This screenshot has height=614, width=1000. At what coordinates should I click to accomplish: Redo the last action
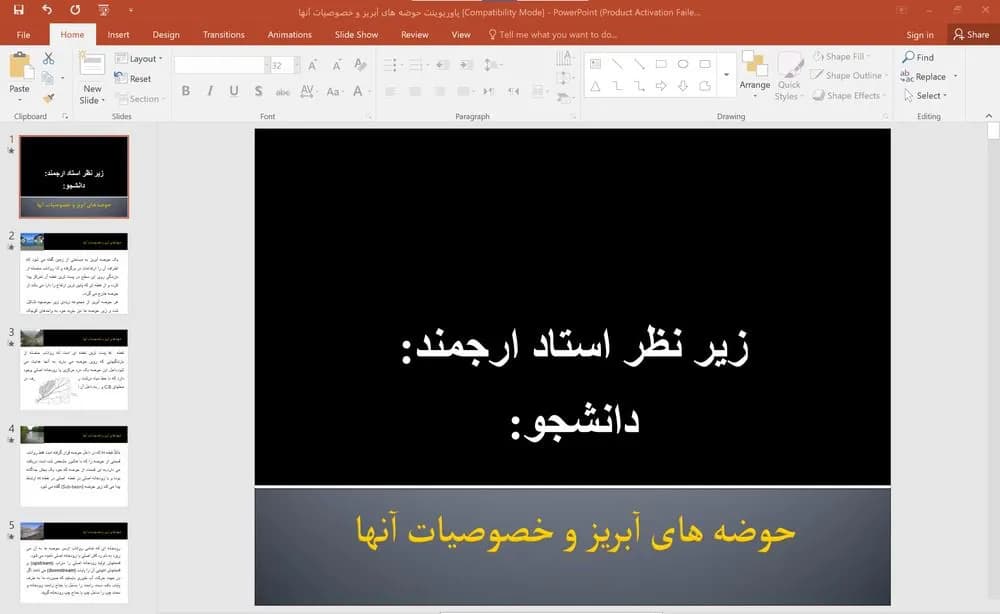click(x=75, y=10)
